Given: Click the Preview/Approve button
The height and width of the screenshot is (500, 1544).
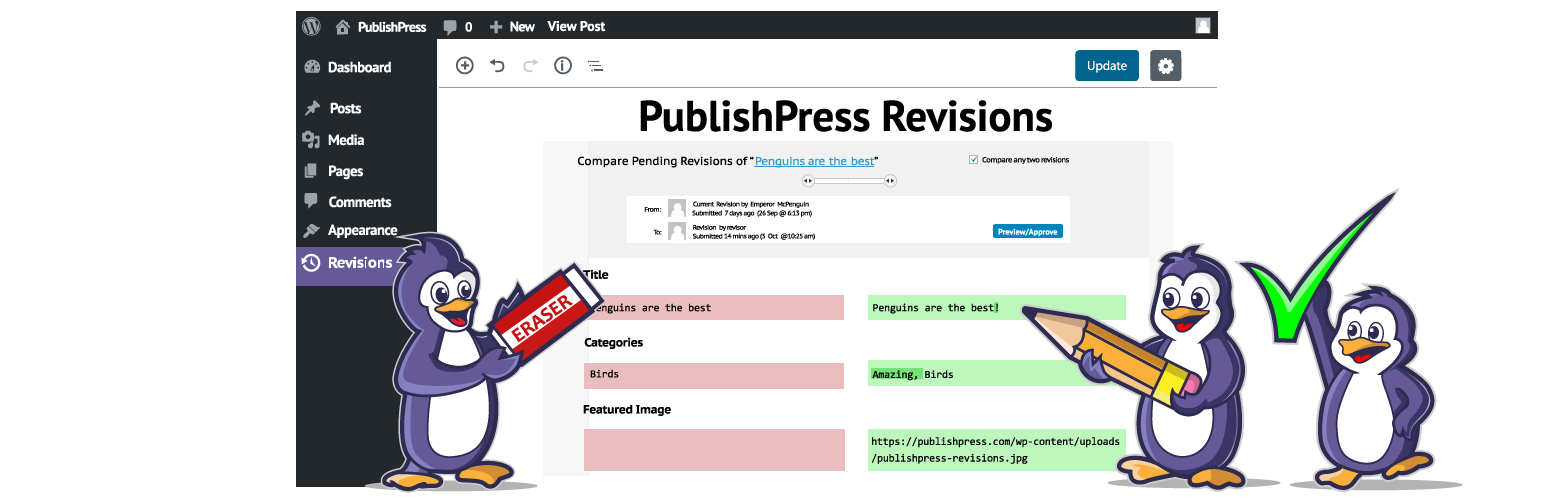Looking at the screenshot, I should (1028, 231).
